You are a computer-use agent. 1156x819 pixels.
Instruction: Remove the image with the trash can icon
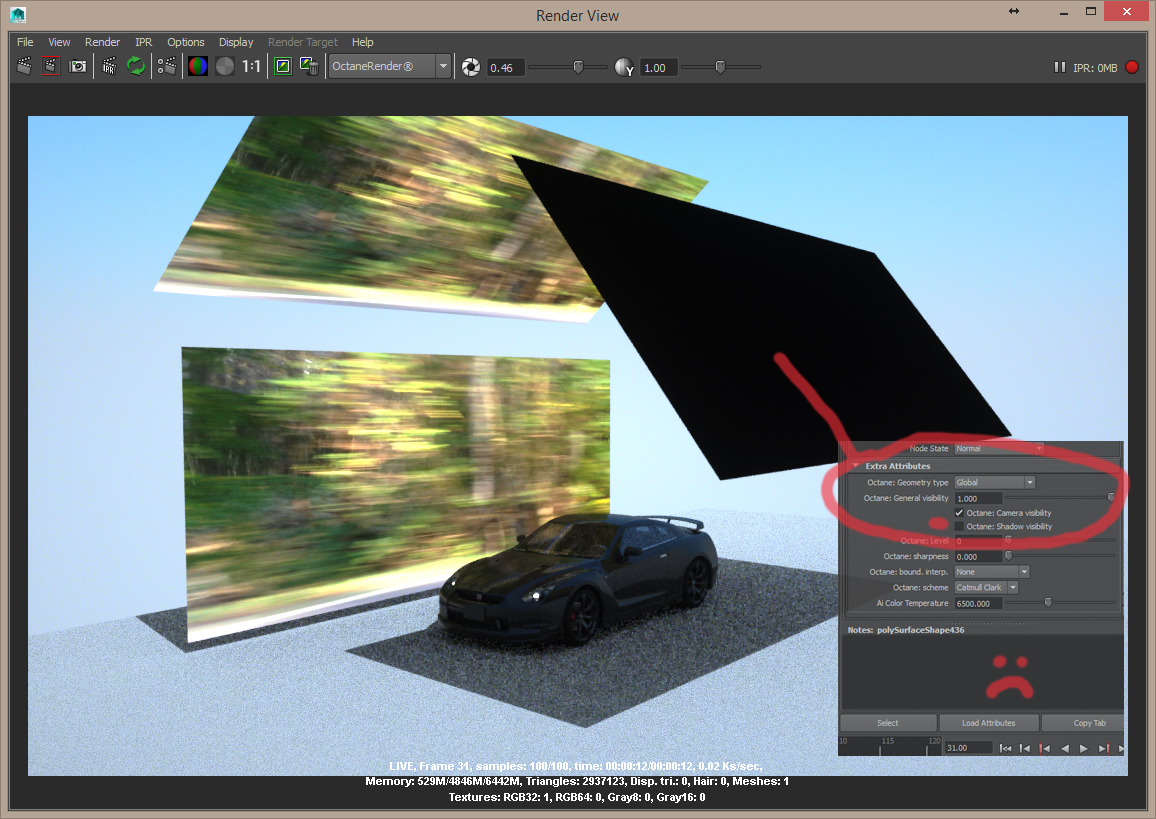(x=309, y=66)
